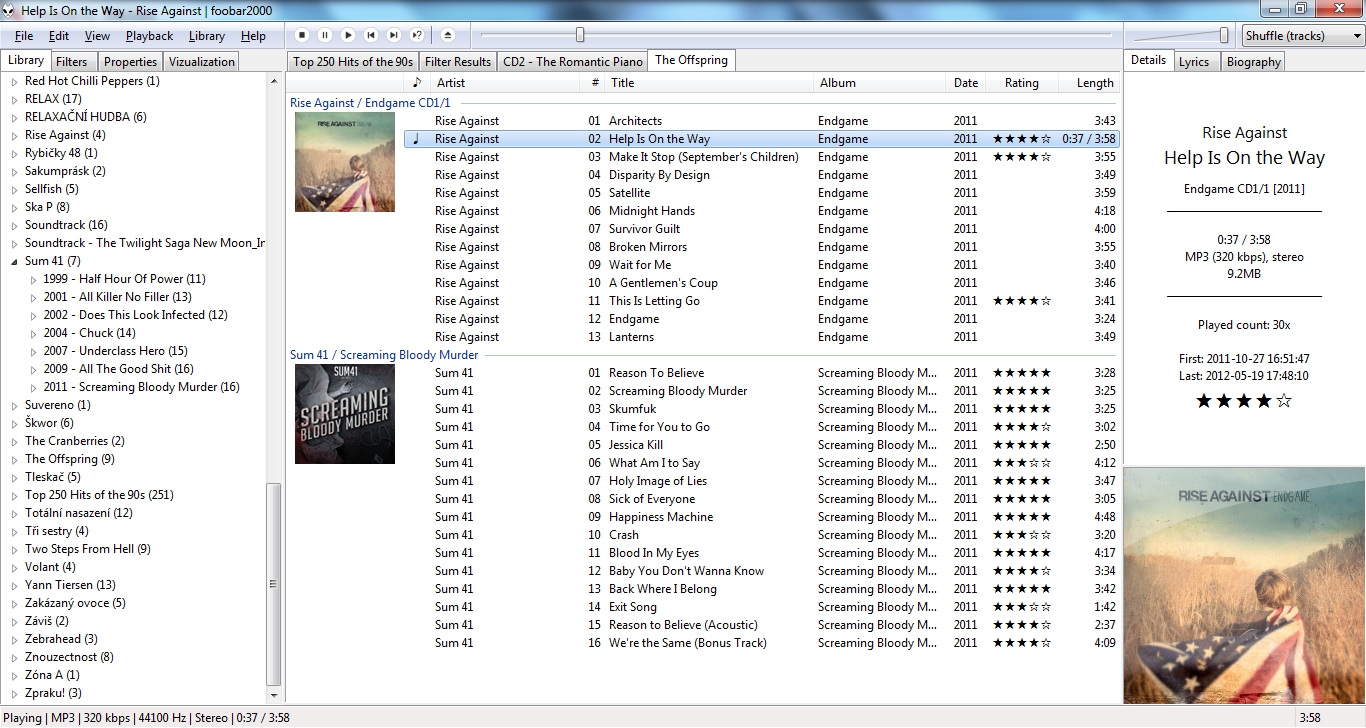Play a random track
The image size is (1366, 728).
tap(417, 35)
